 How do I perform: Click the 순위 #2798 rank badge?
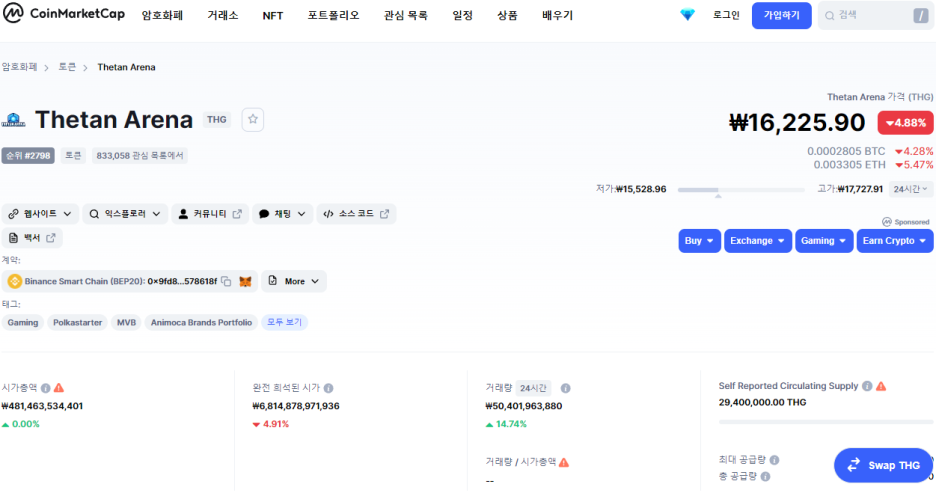(28, 156)
